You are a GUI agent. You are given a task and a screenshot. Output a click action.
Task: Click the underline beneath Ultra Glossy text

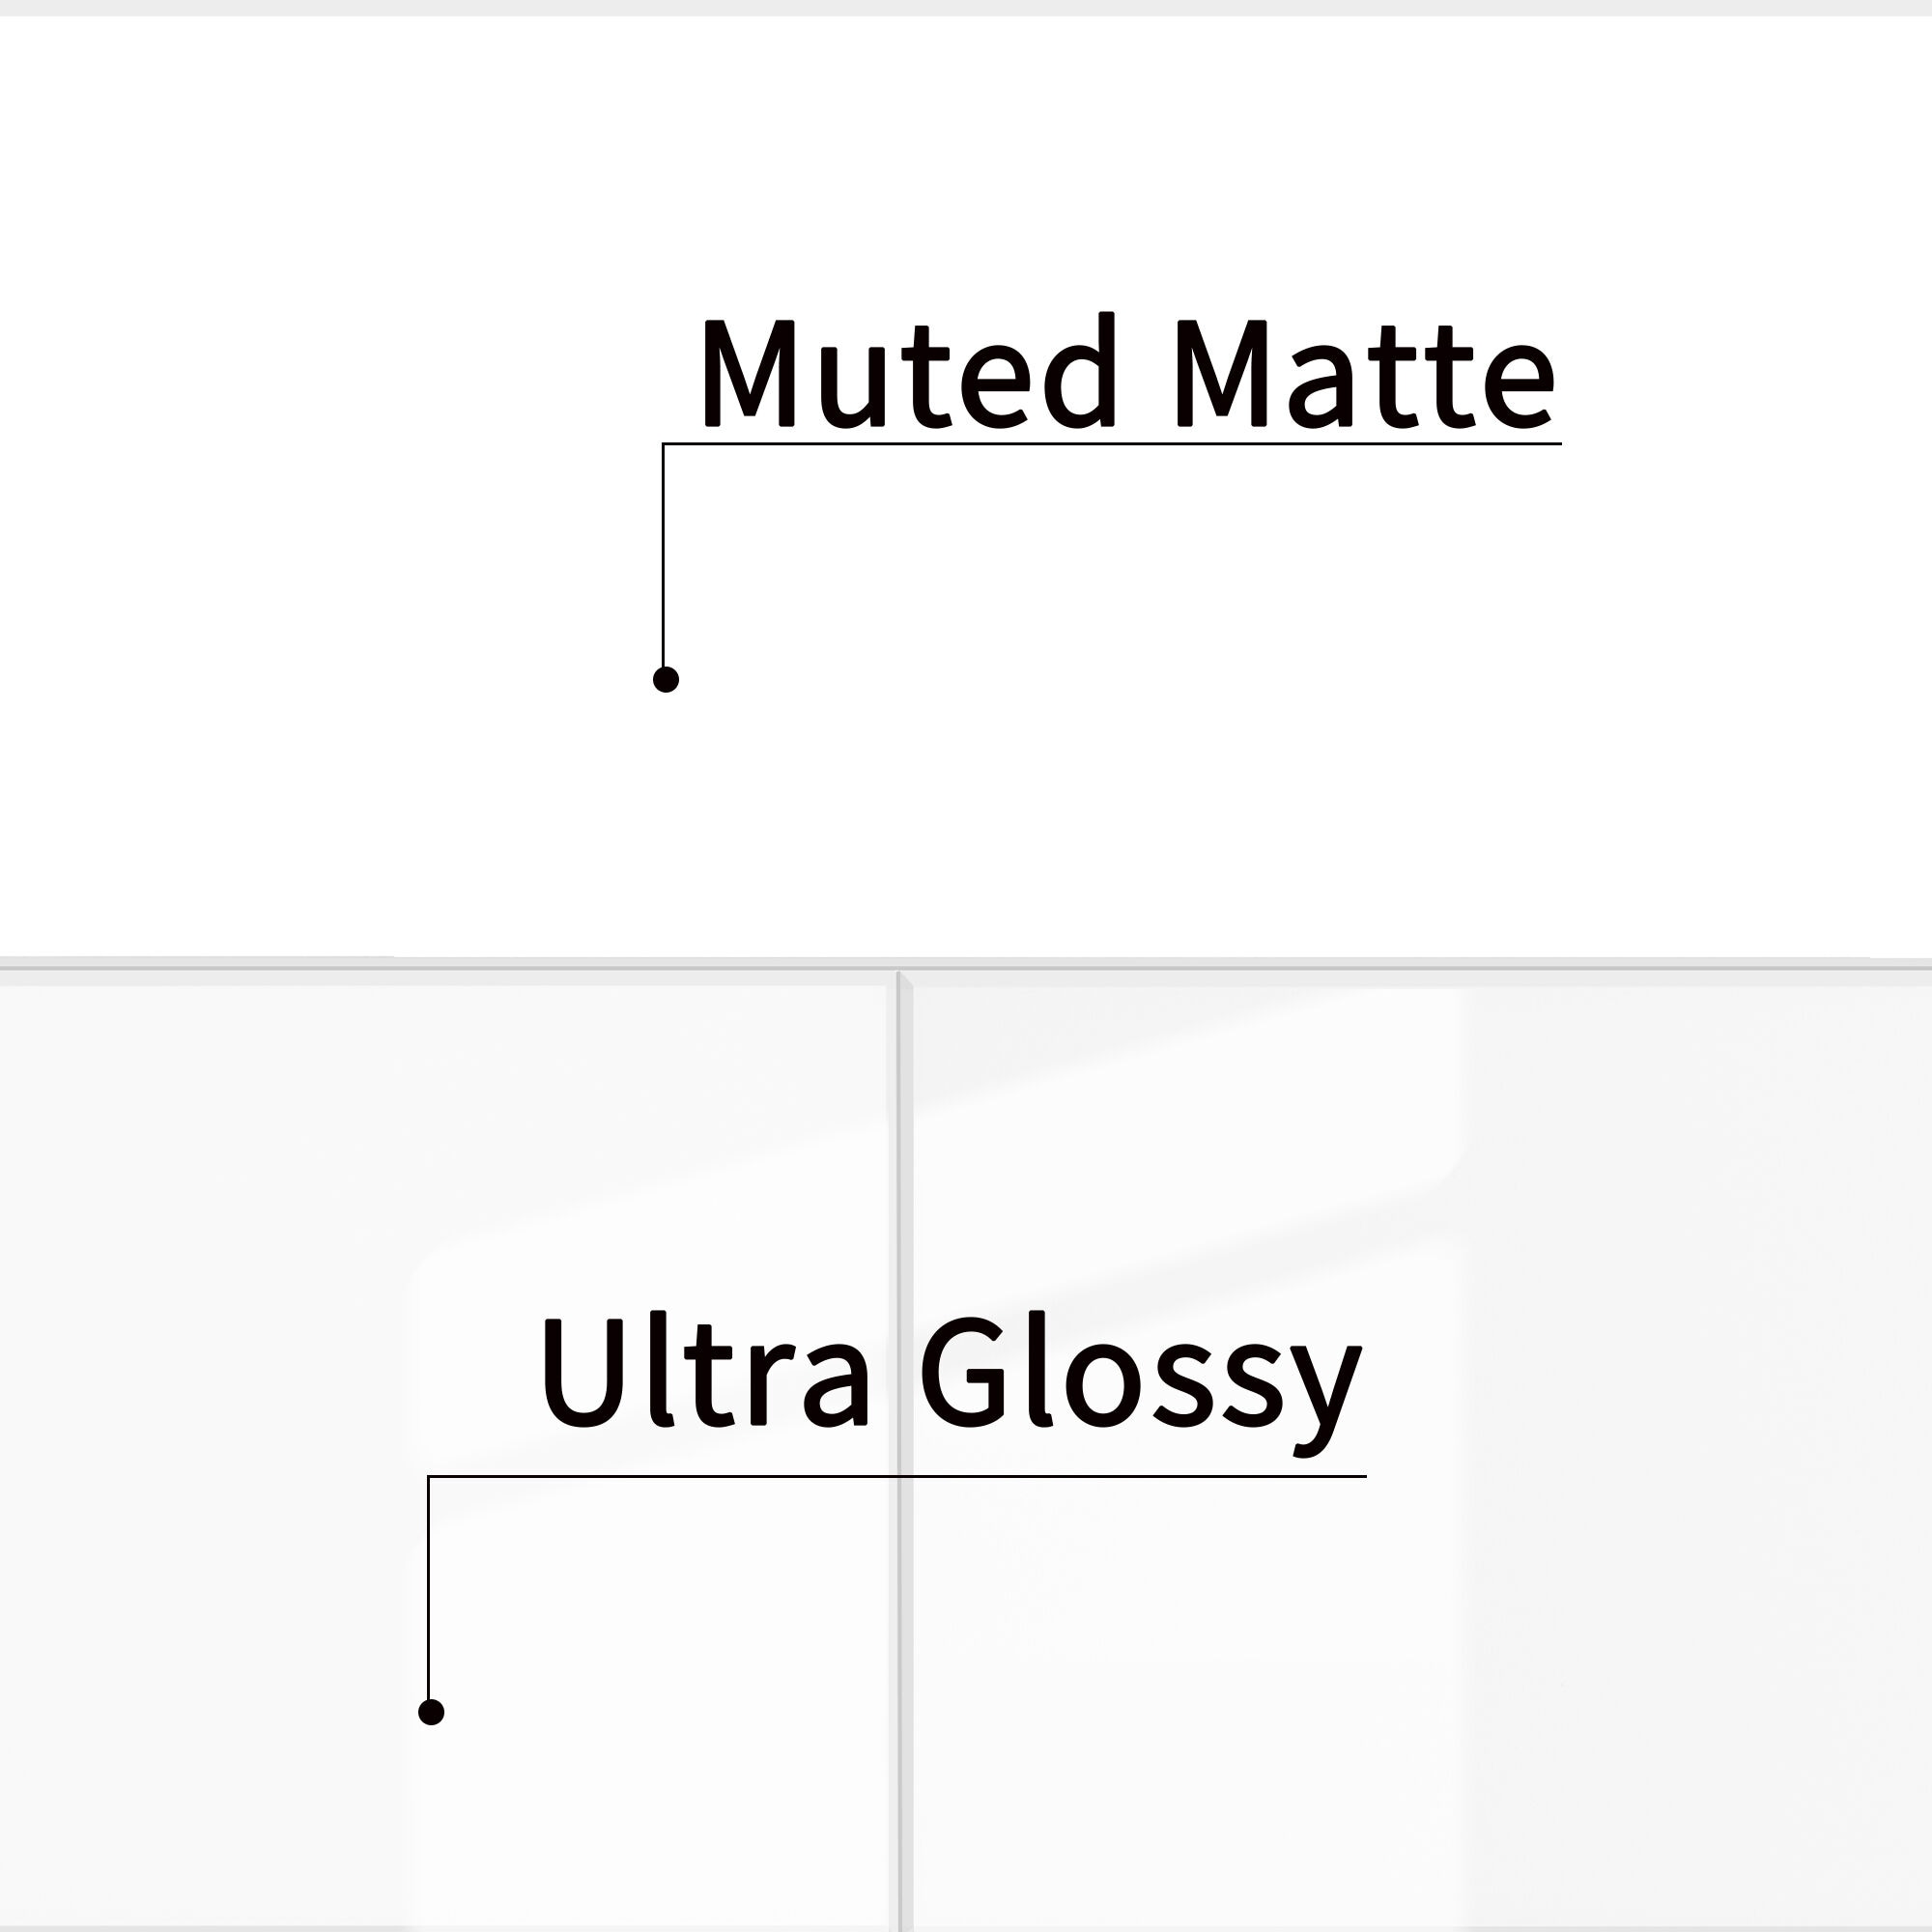click(x=897, y=1475)
